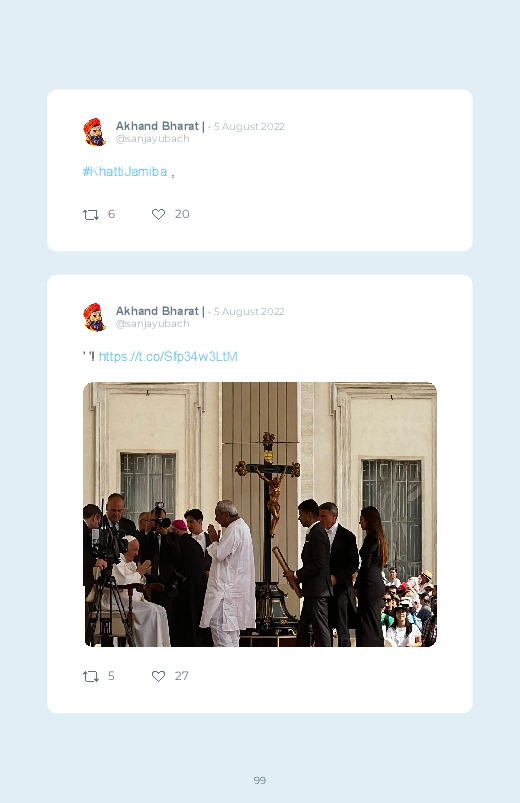Like the #KhattiJamiba tweet via heart icon

(x=158, y=215)
